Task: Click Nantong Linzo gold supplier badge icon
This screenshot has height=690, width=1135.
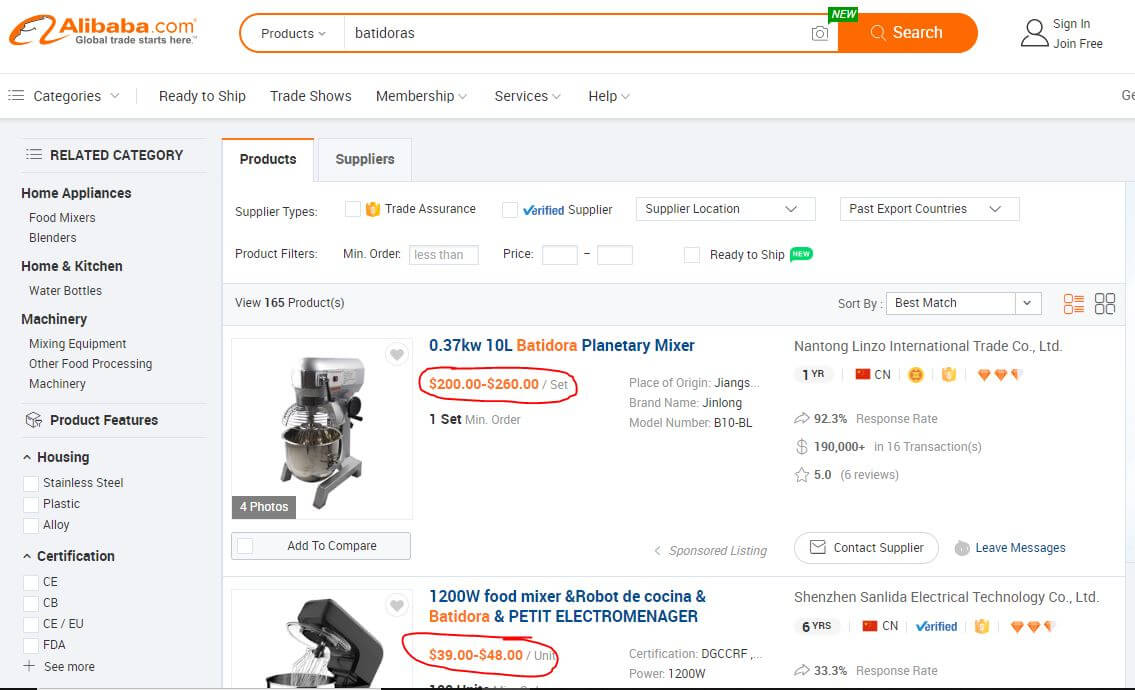Action: tap(916, 374)
